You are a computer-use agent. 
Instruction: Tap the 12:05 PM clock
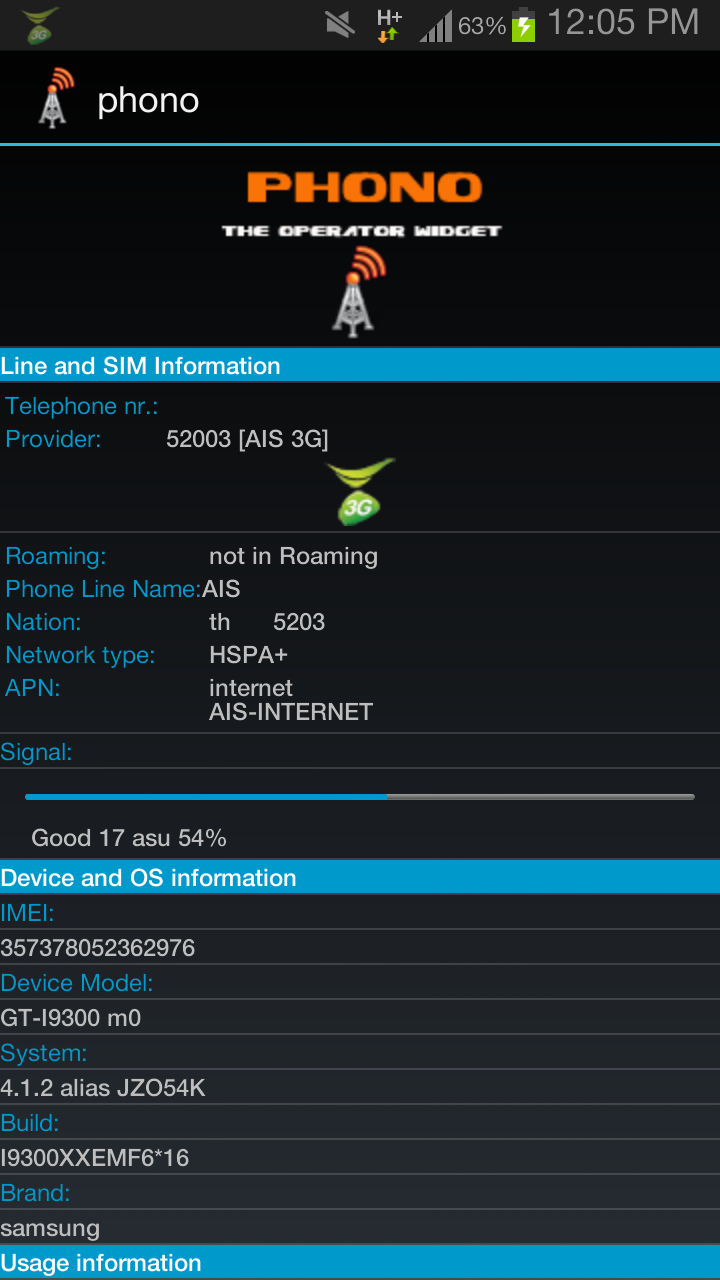click(623, 23)
